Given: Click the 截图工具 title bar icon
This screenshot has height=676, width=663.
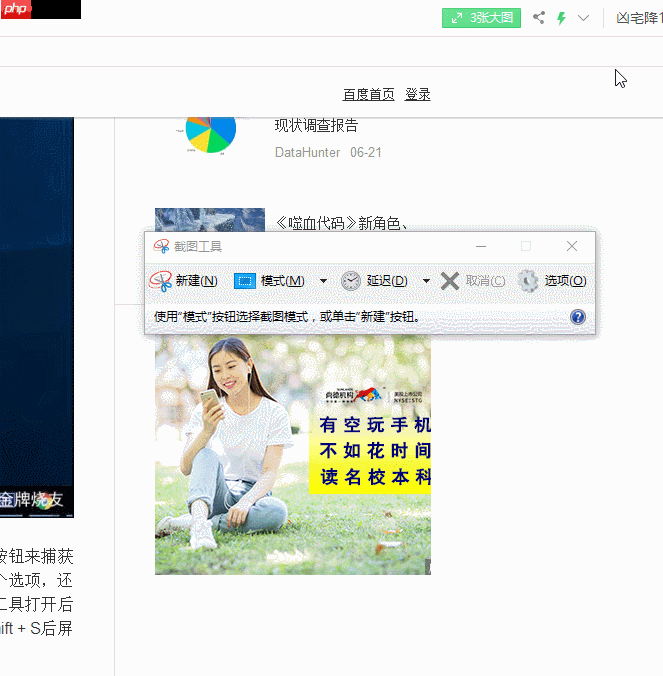Looking at the screenshot, I should 161,246.
